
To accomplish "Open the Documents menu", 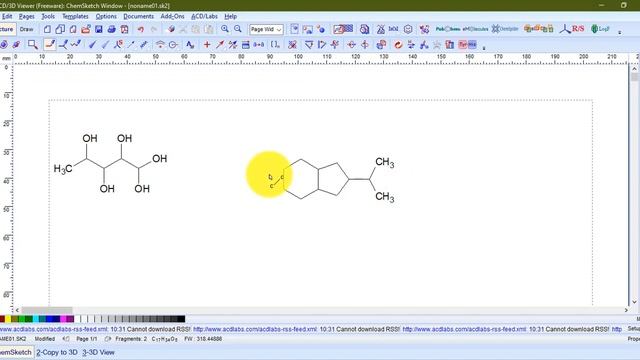I will tap(138, 16).
